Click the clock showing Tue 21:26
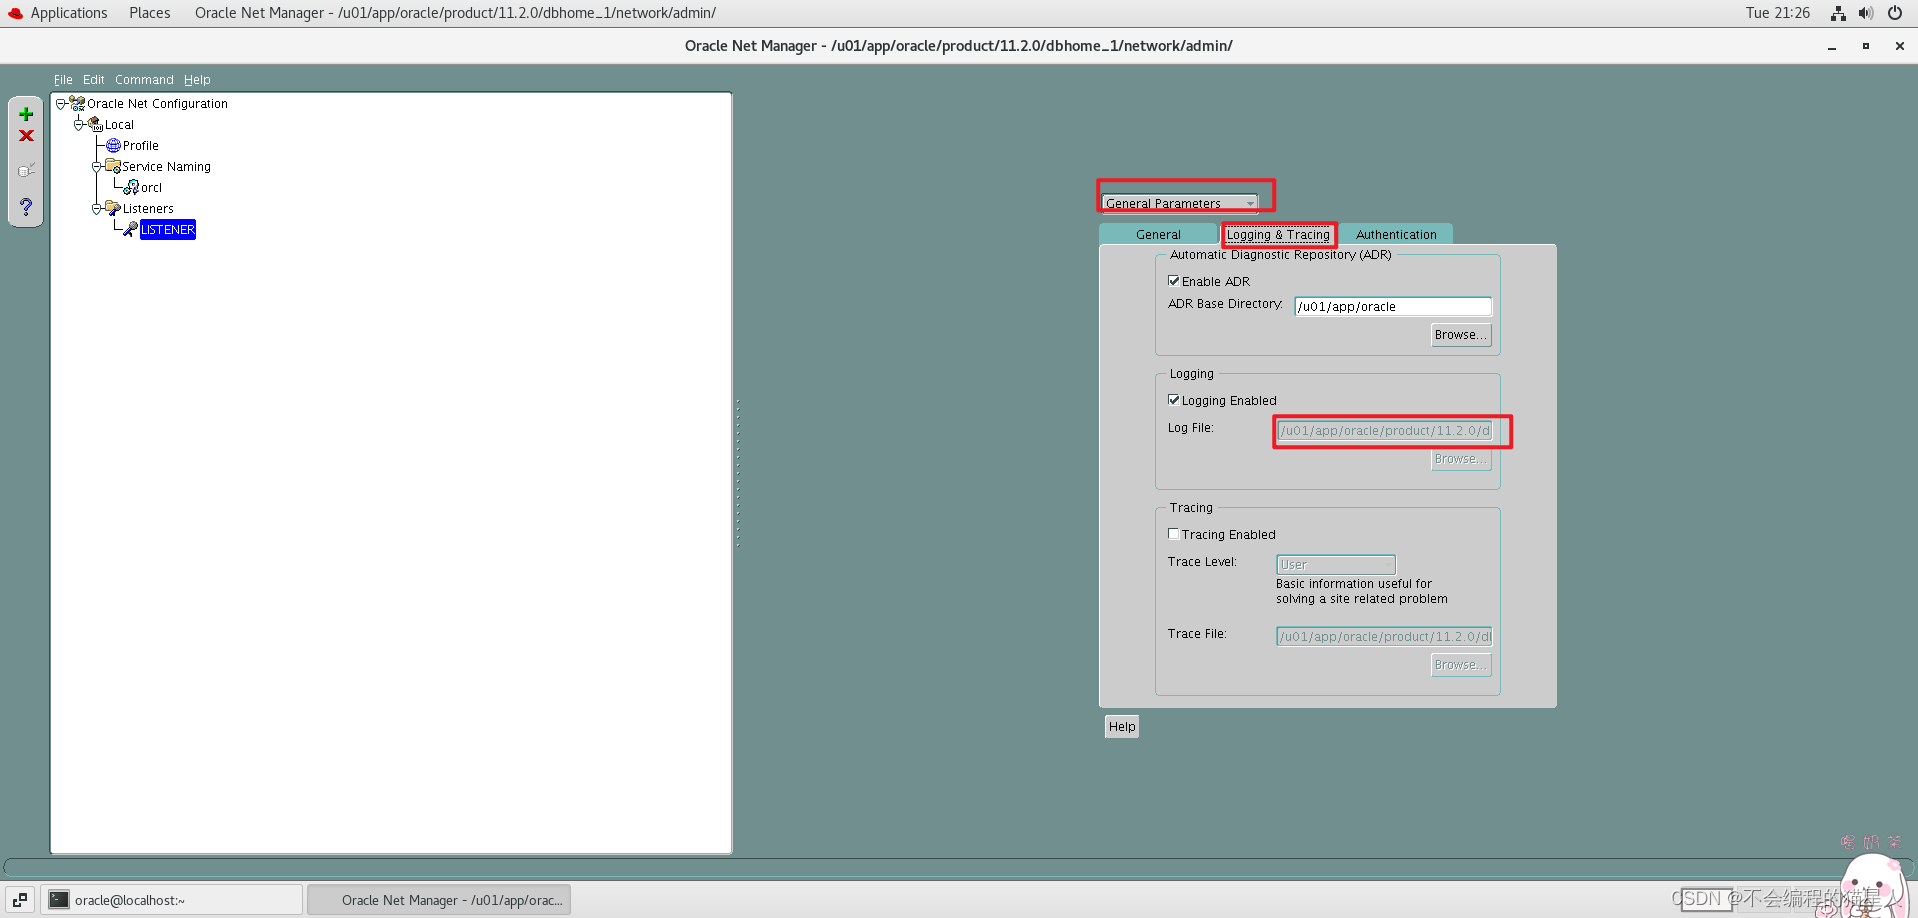The height and width of the screenshot is (918, 1918). coord(1778,13)
